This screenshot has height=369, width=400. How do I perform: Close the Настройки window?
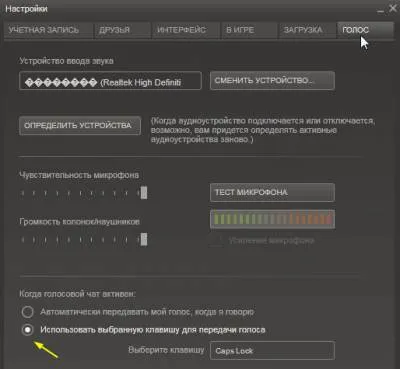(392, 9)
